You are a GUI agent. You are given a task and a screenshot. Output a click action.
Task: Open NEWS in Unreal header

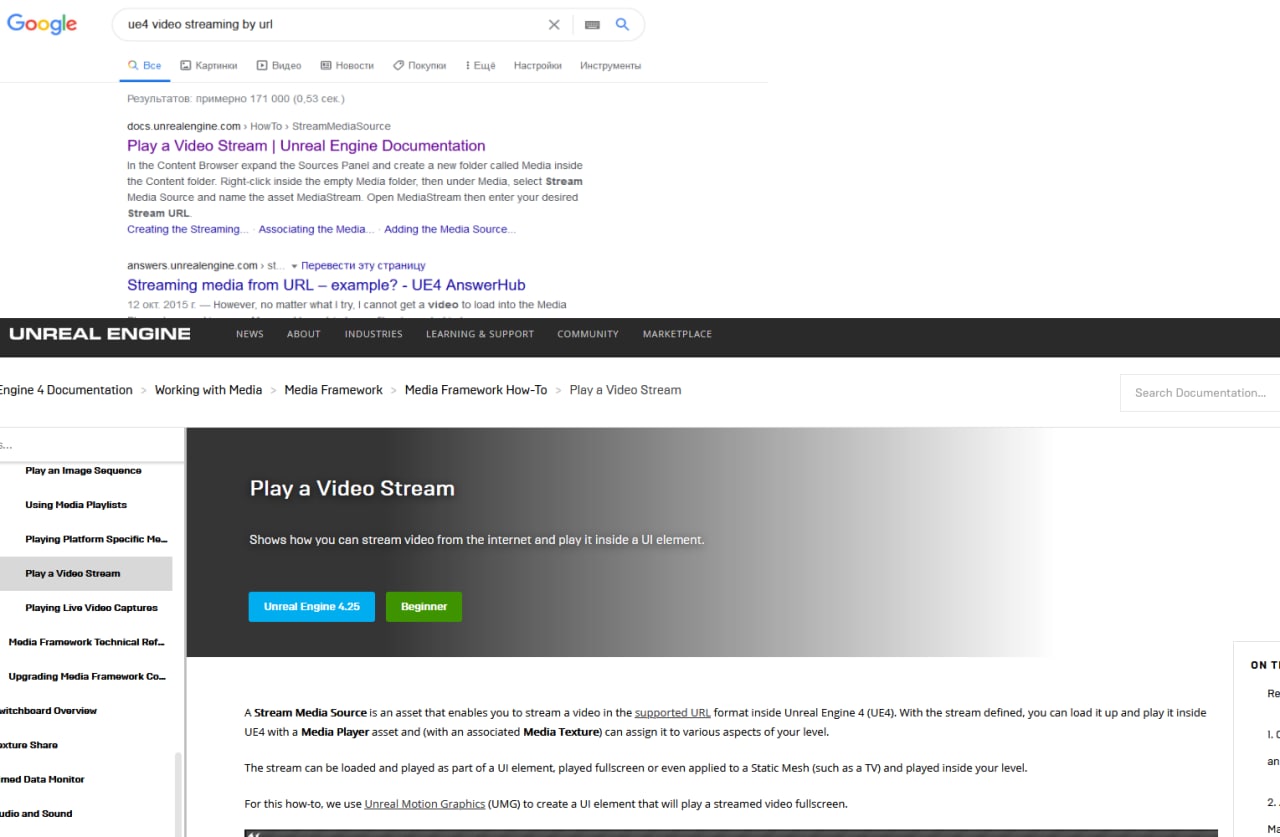point(250,334)
